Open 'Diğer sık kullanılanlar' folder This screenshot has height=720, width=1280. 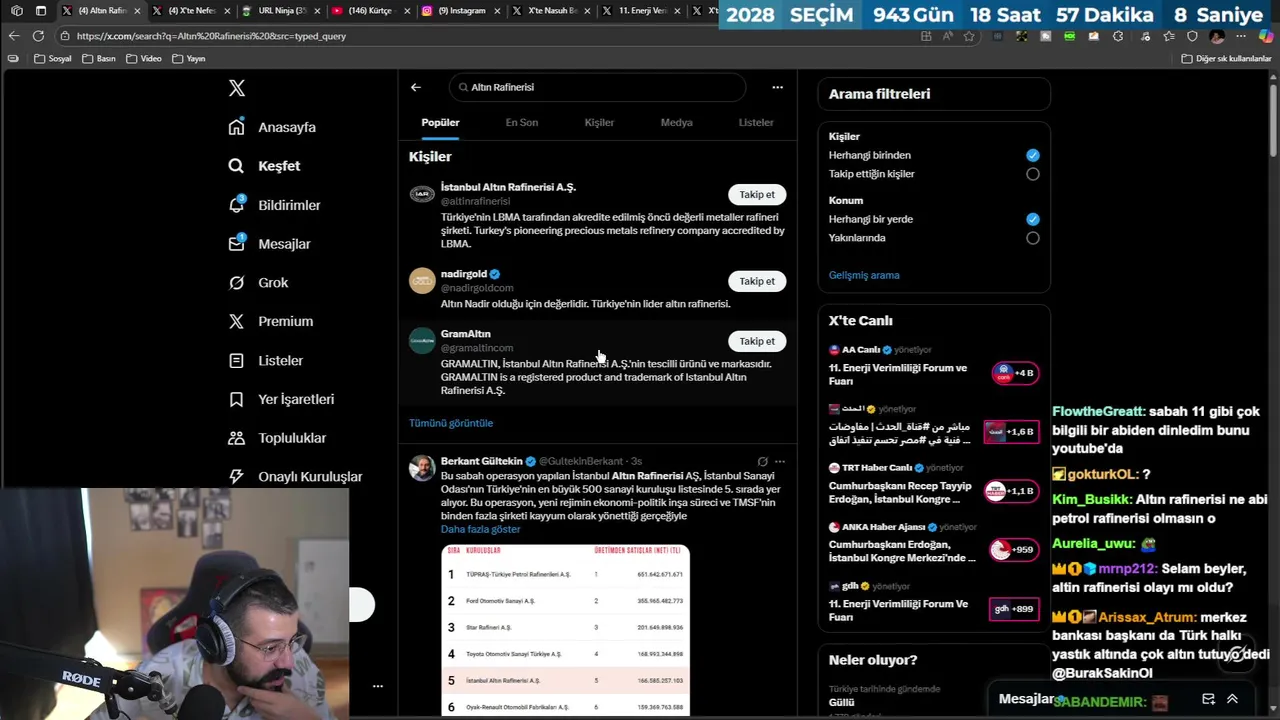click(1226, 59)
